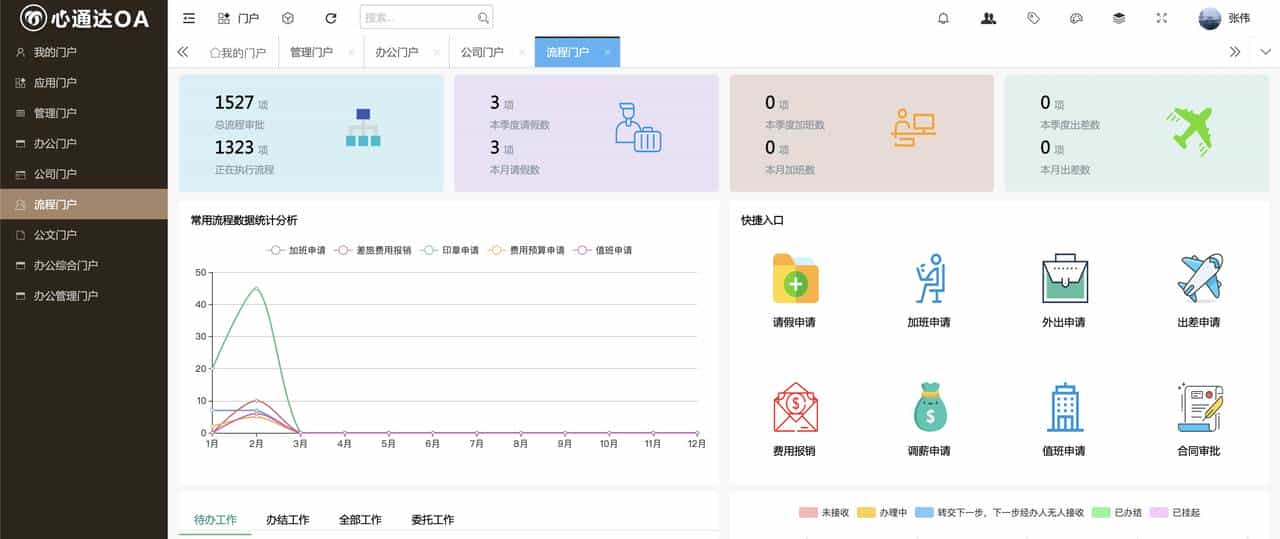
Task: Open user profile 张伟
Action: [1224, 18]
